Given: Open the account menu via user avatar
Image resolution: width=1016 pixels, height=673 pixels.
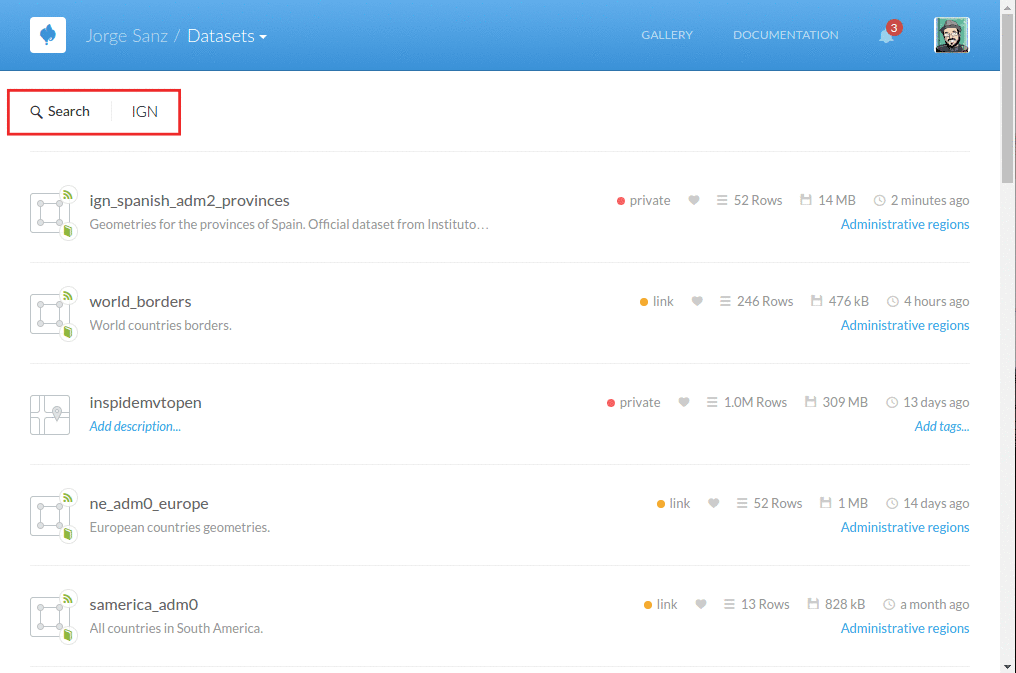Looking at the screenshot, I should coord(951,34).
